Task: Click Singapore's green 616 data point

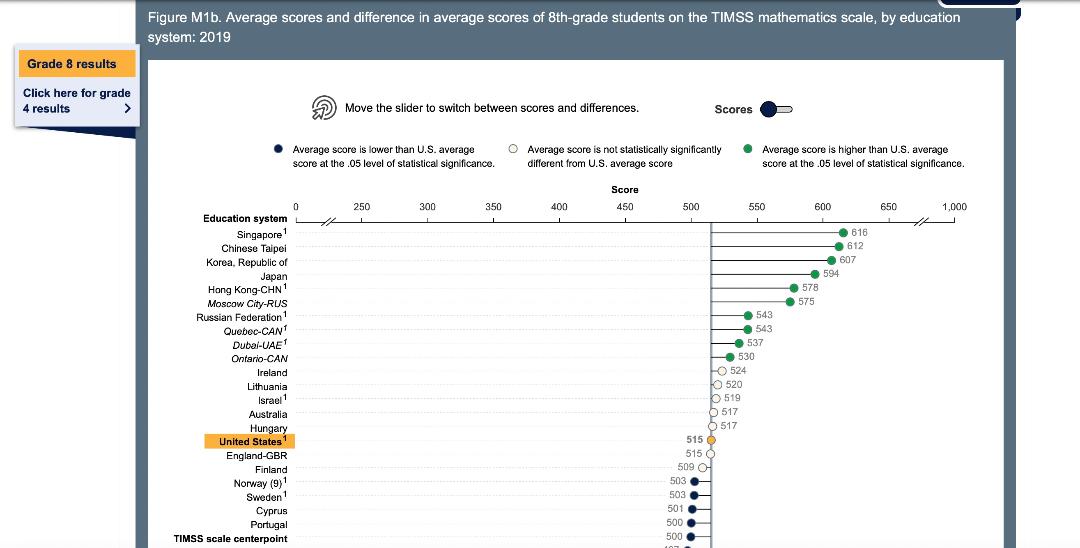Action: pyautogui.click(x=843, y=233)
